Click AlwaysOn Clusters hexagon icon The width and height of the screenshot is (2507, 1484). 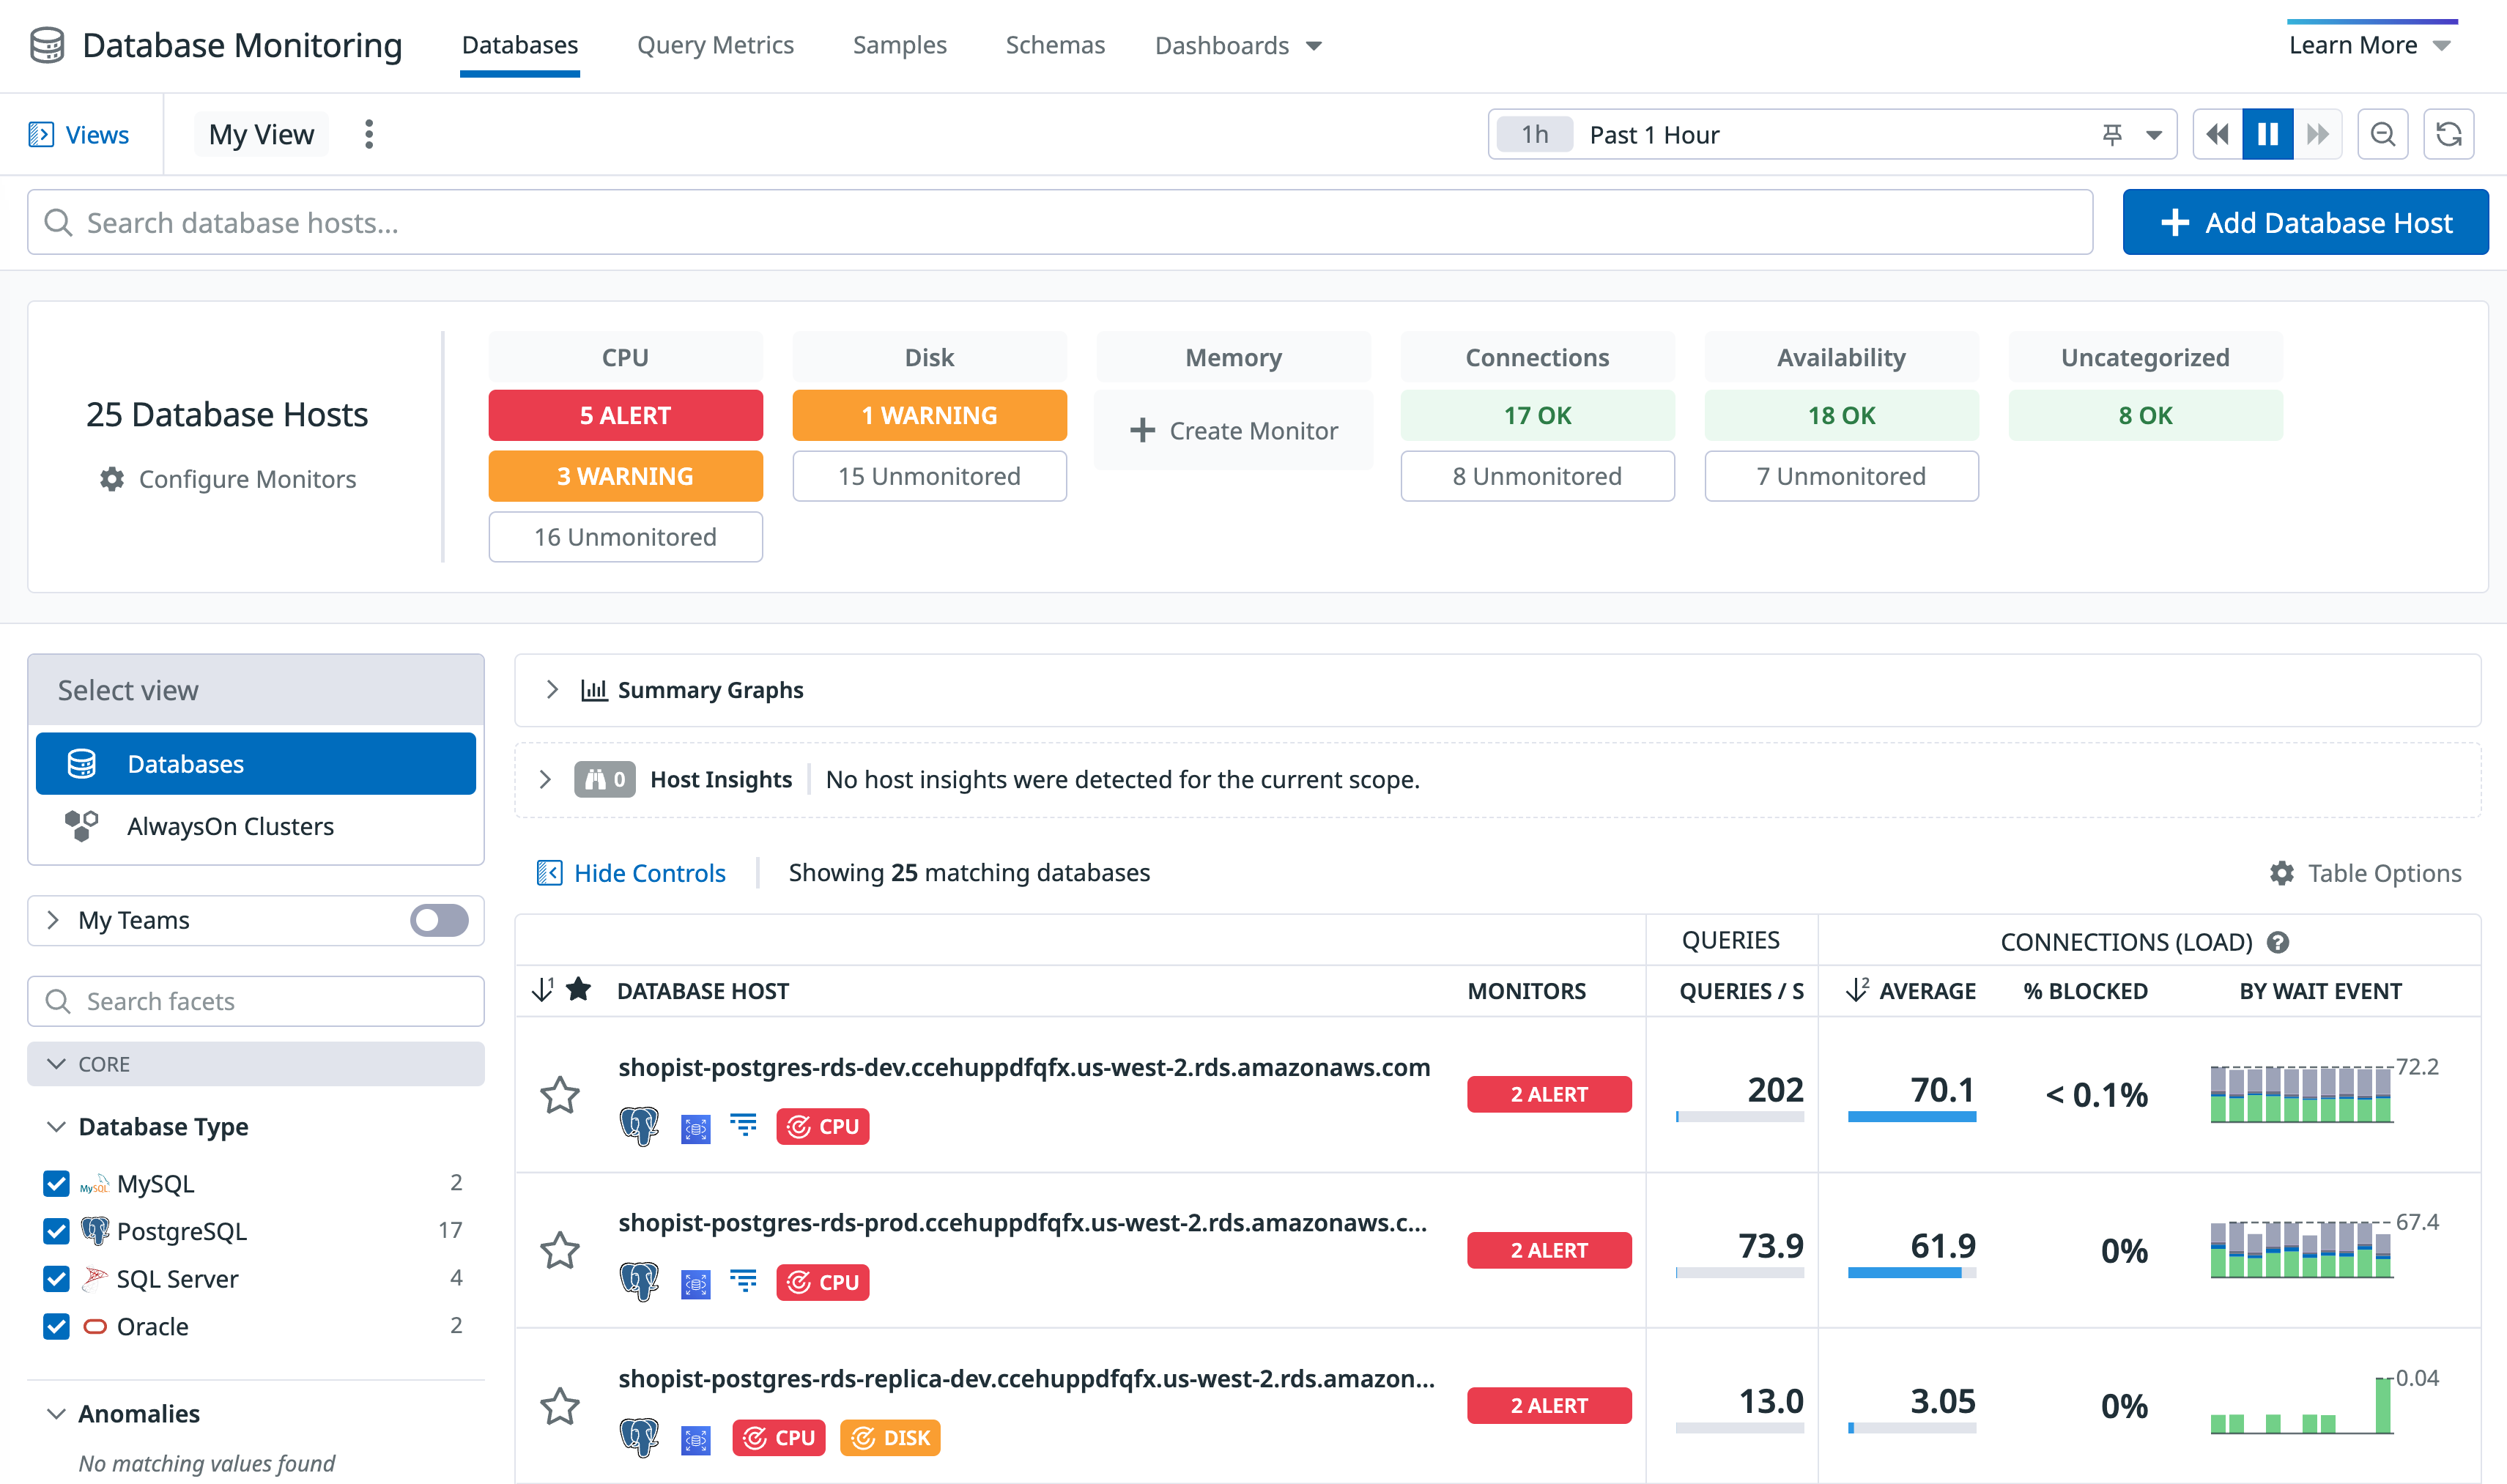(x=81, y=826)
